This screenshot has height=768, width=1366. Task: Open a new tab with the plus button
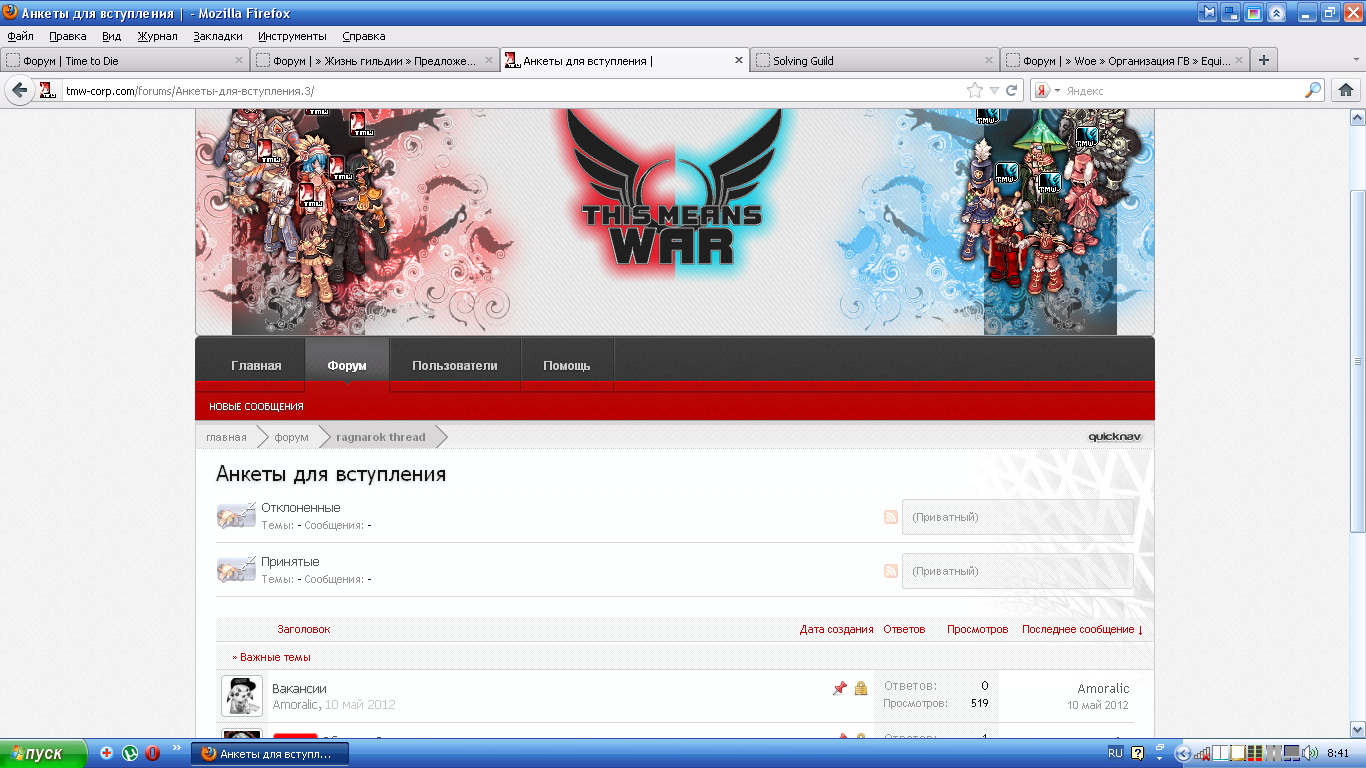[x=1264, y=60]
